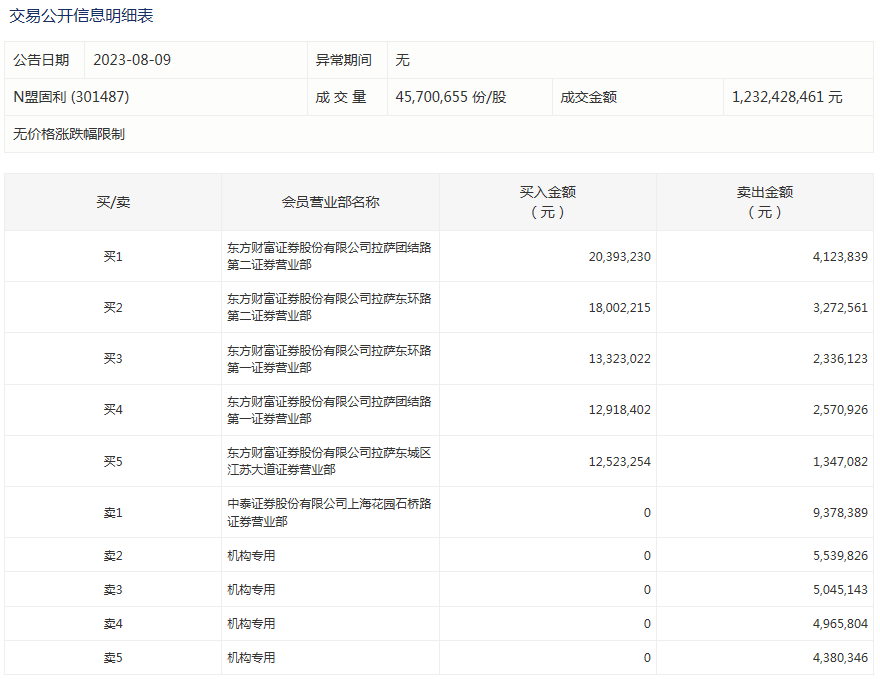Click the 成交金额 label
The image size is (880, 679).
(589, 97)
